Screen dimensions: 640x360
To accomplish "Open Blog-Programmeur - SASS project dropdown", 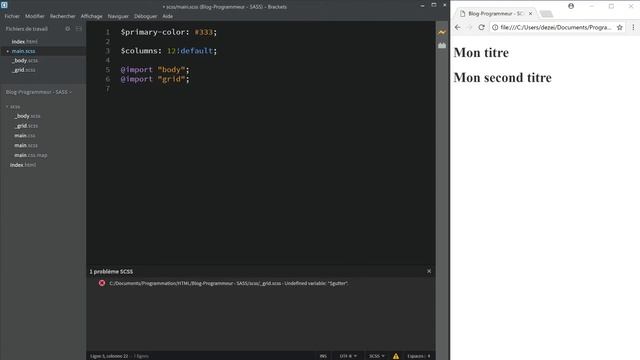I will [x=39, y=92].
